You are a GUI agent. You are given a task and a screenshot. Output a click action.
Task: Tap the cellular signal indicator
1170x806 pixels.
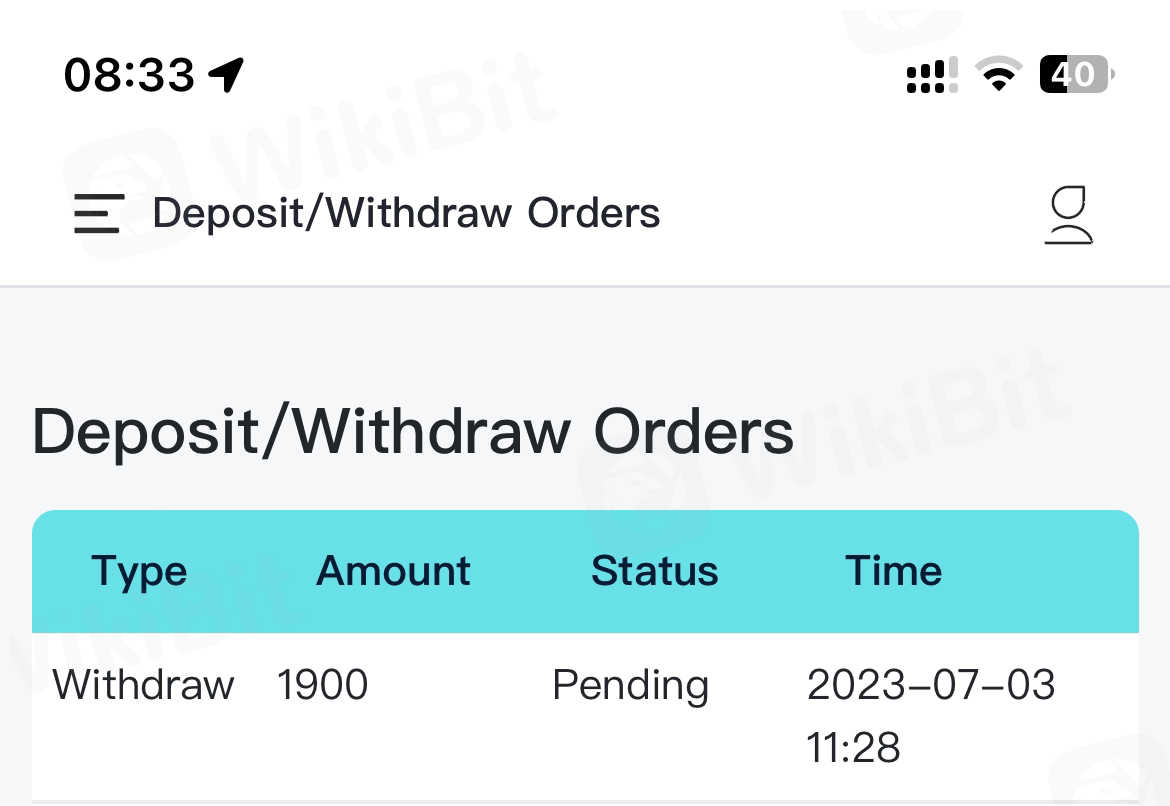point(931,75)
